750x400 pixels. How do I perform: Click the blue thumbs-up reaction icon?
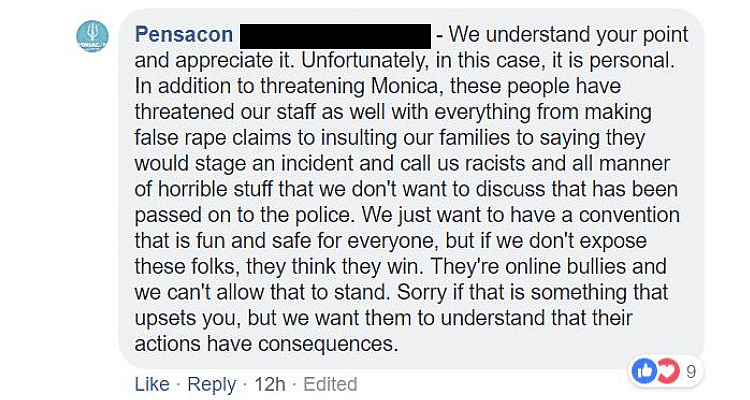644,371
